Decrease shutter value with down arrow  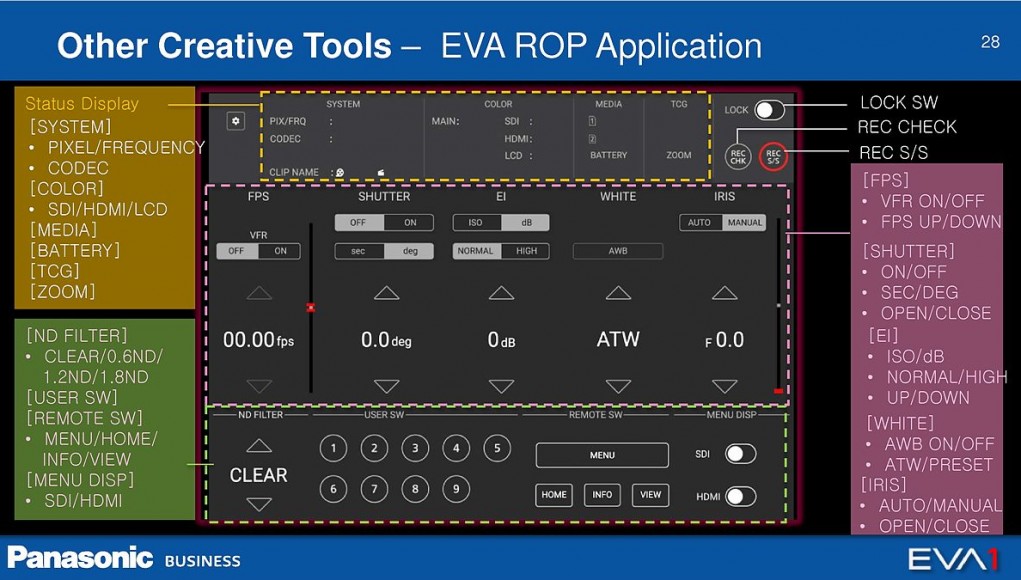(386, 386)
